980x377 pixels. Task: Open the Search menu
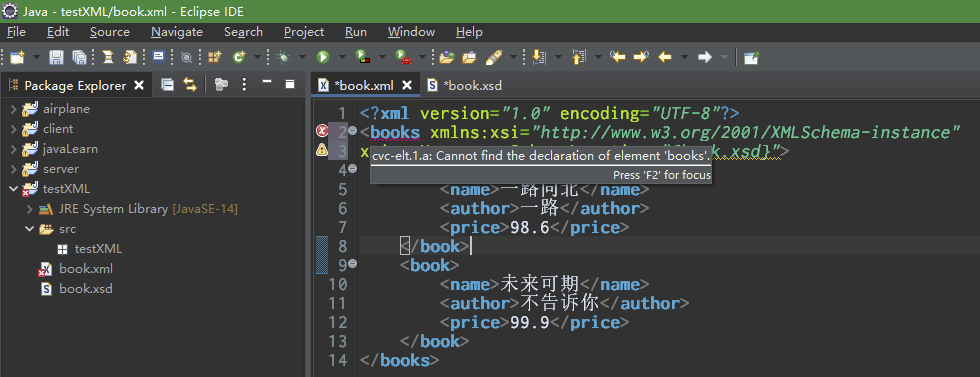pos(243,32)
